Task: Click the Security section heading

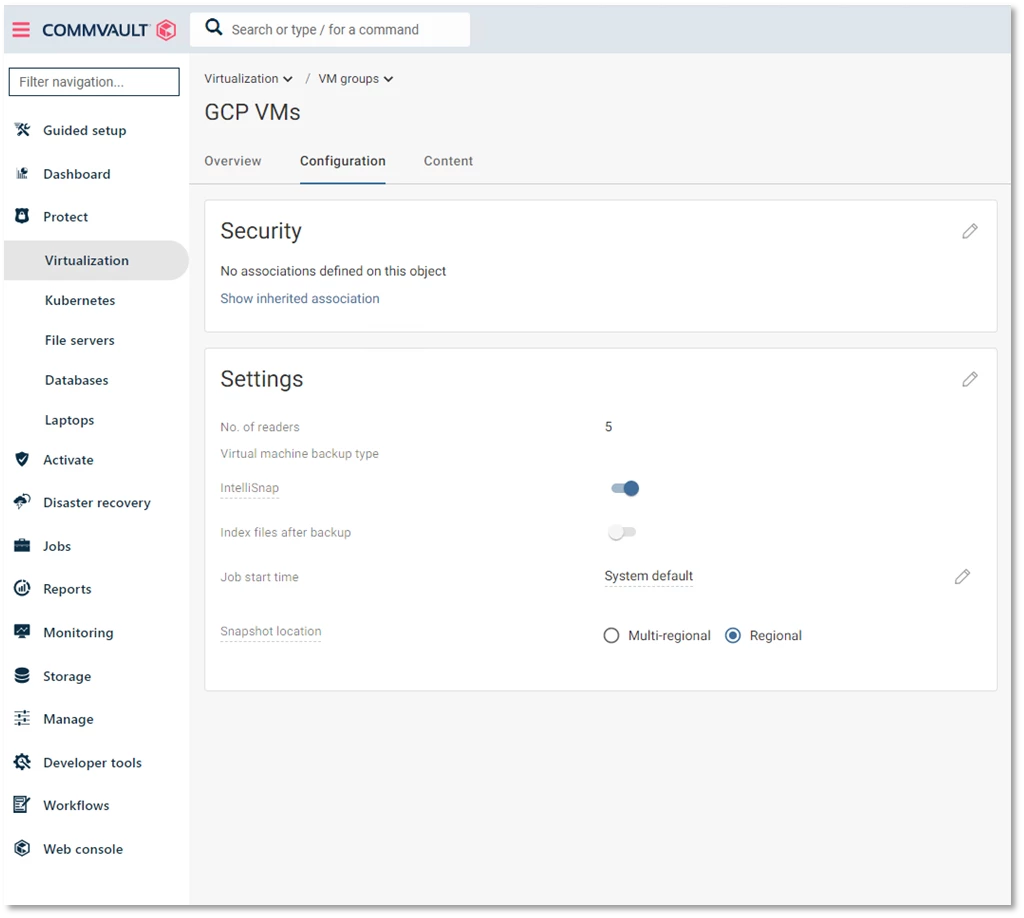Action: (261, 231)
